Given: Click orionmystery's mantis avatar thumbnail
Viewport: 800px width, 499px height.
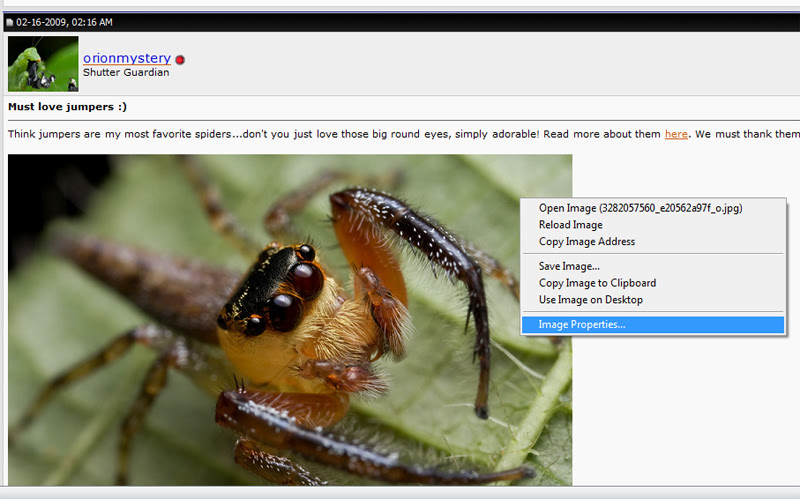Looking at the screenshot, I should [x=43, y=64].
